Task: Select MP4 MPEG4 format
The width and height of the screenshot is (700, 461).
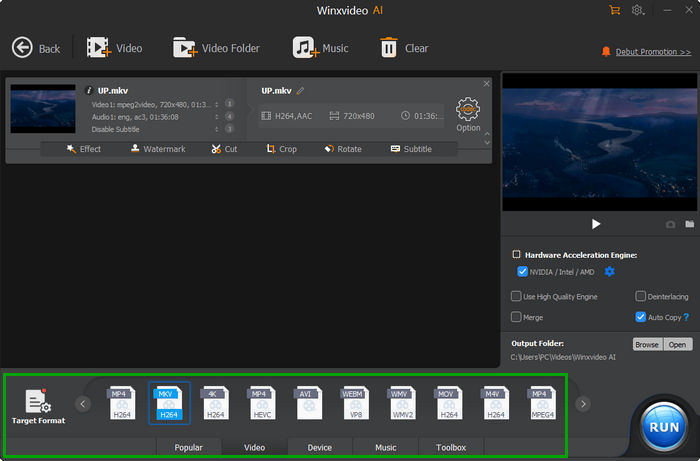Action: [x=542, y=403]
